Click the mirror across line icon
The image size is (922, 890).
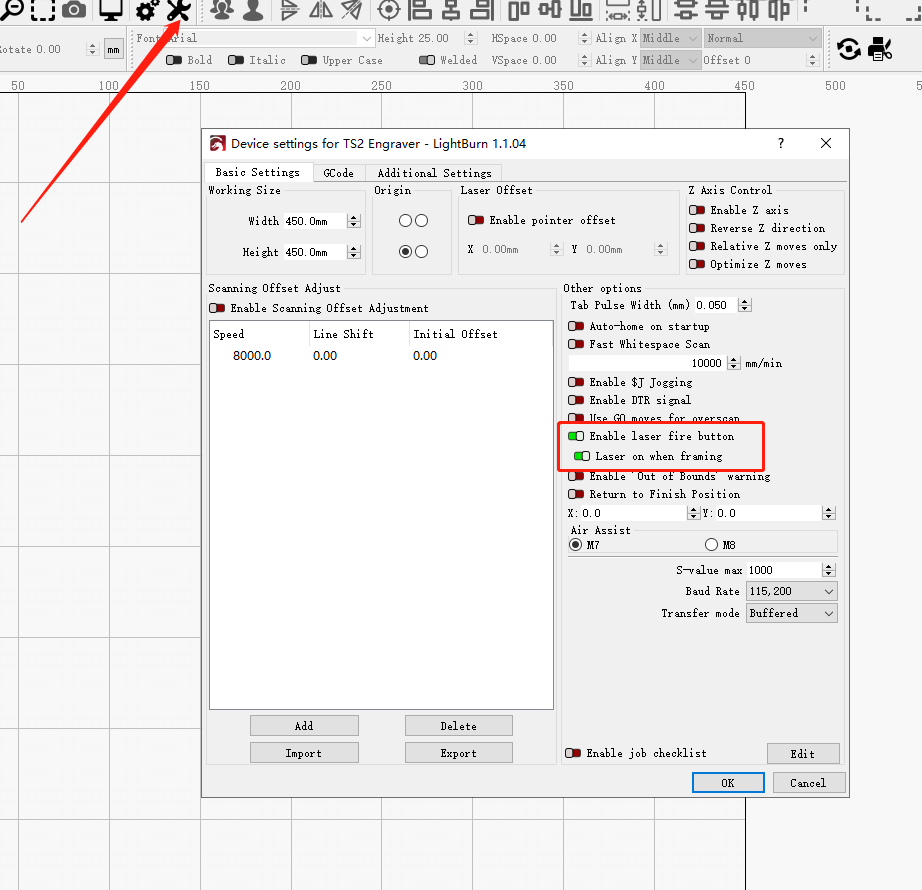pos(352,9)
